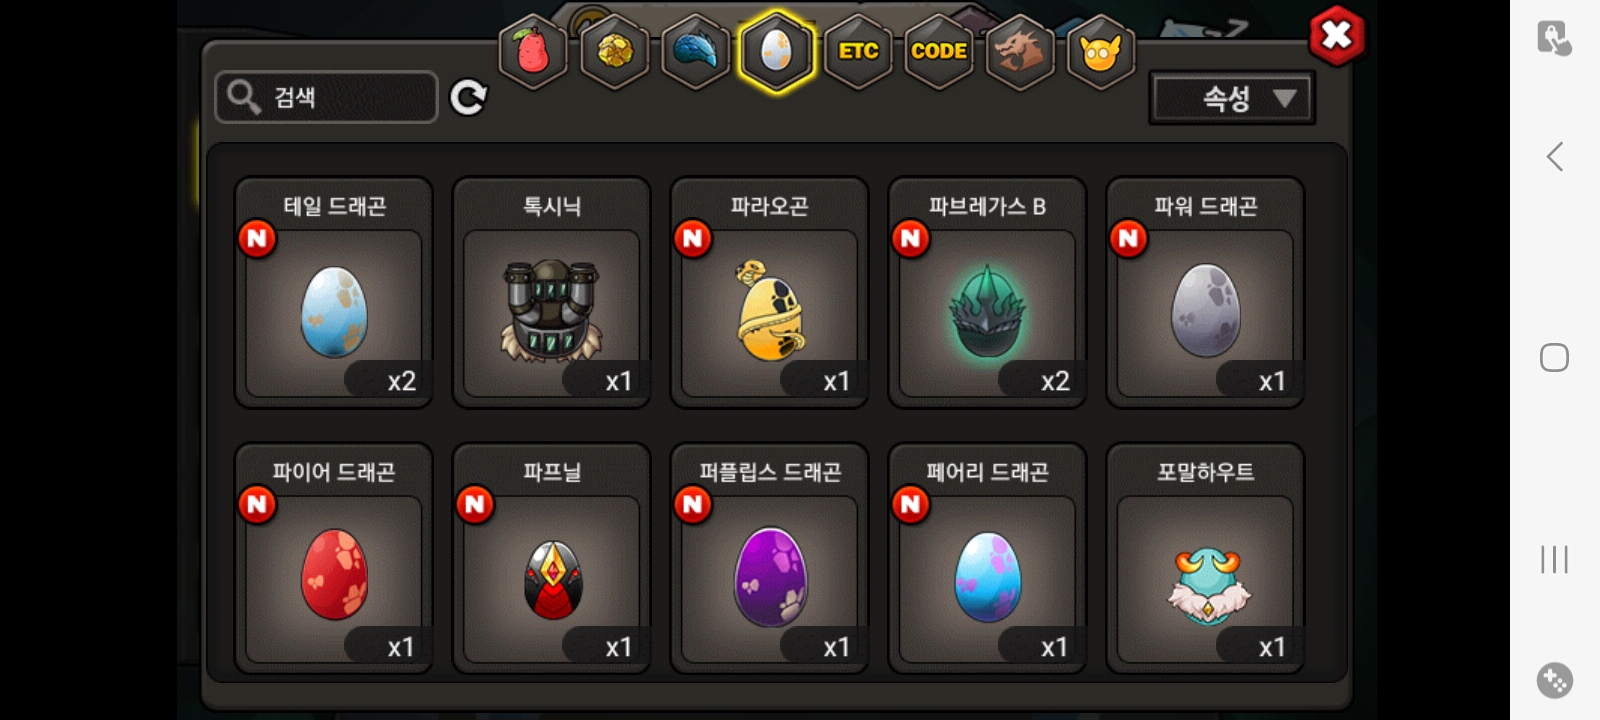The height and width of the screenshot is (720, 1600).
Task: Open the ETC tab
Action: tap(858, 51)
